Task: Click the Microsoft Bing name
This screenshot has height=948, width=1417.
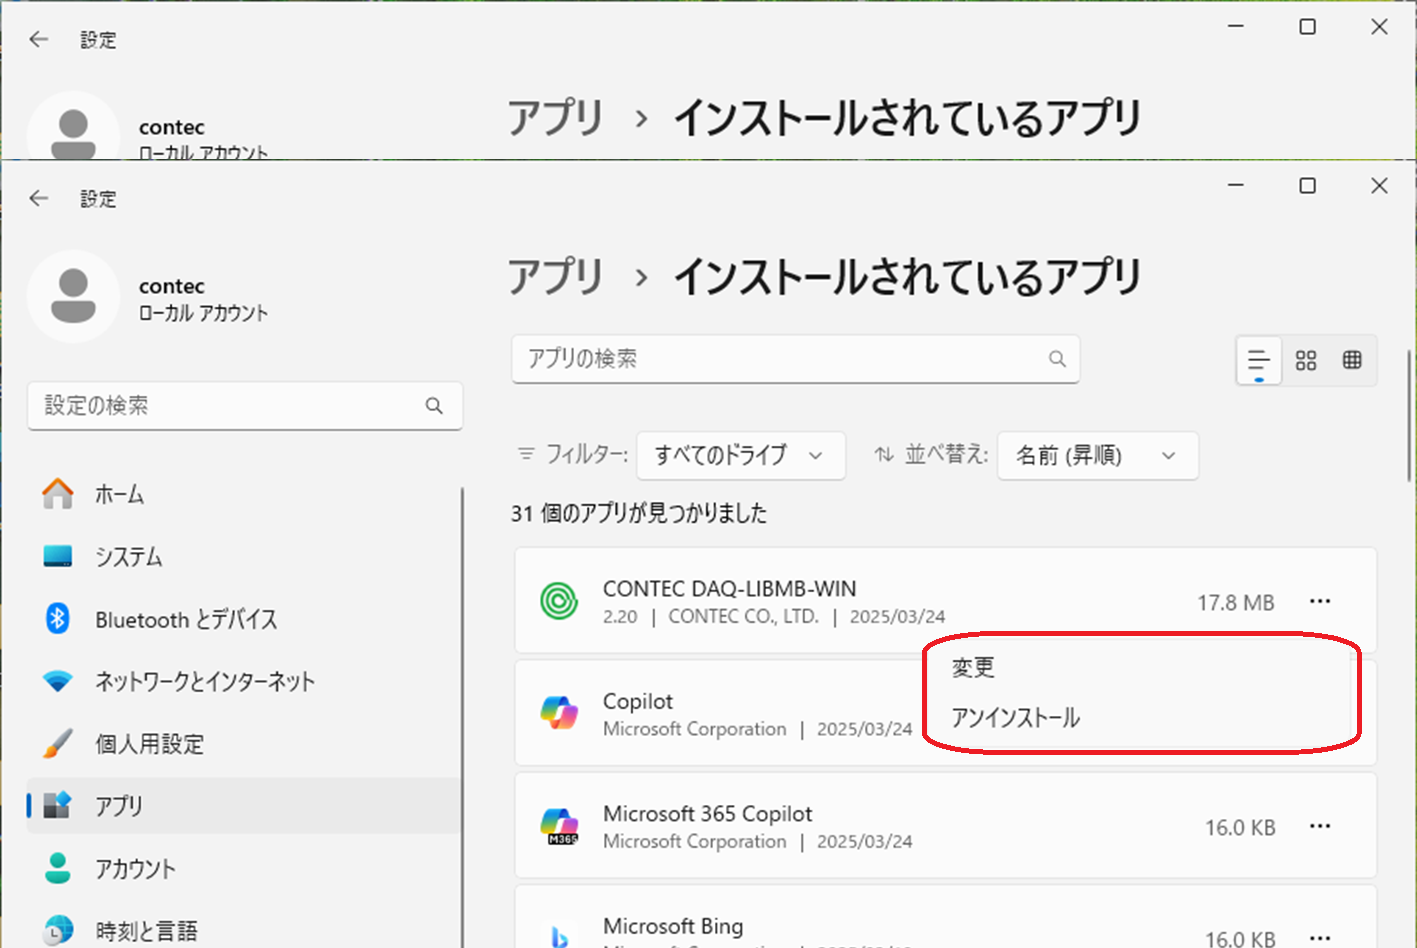Action: [x=673, y=926]
